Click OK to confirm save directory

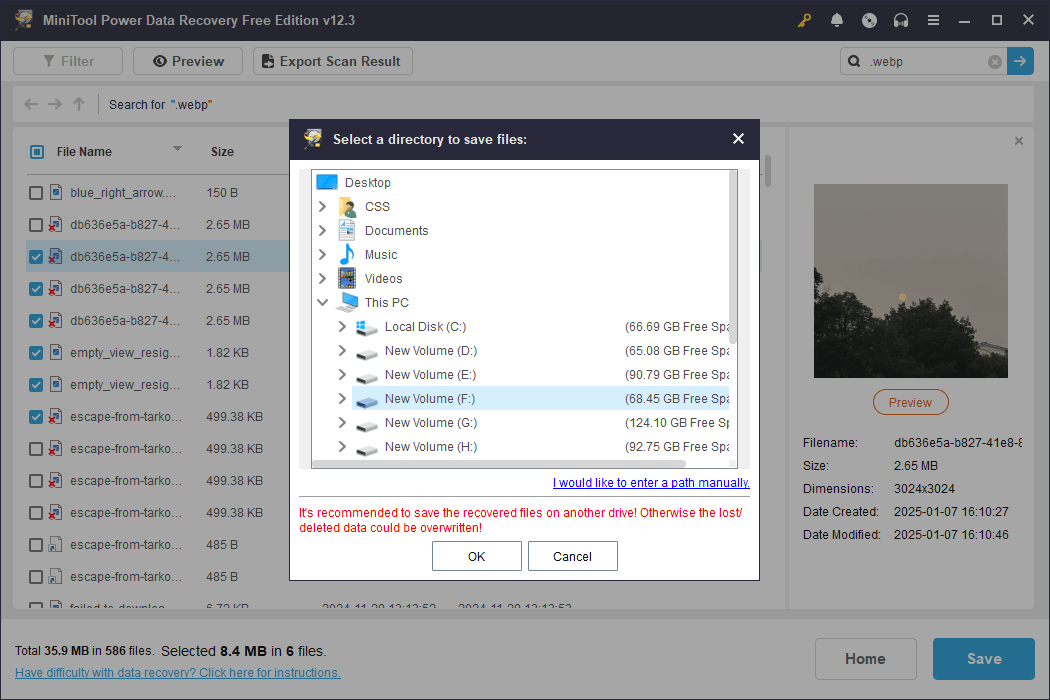[477, 556]
